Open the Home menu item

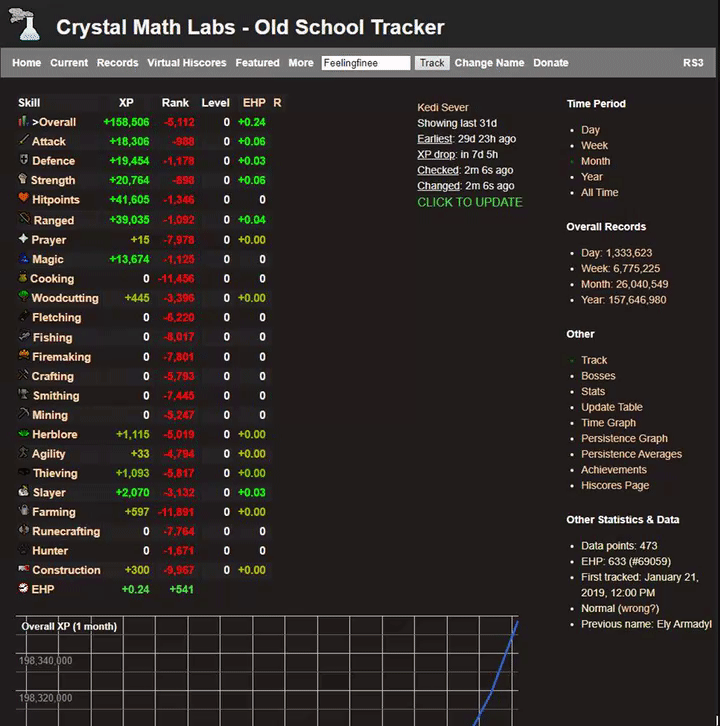26,63
